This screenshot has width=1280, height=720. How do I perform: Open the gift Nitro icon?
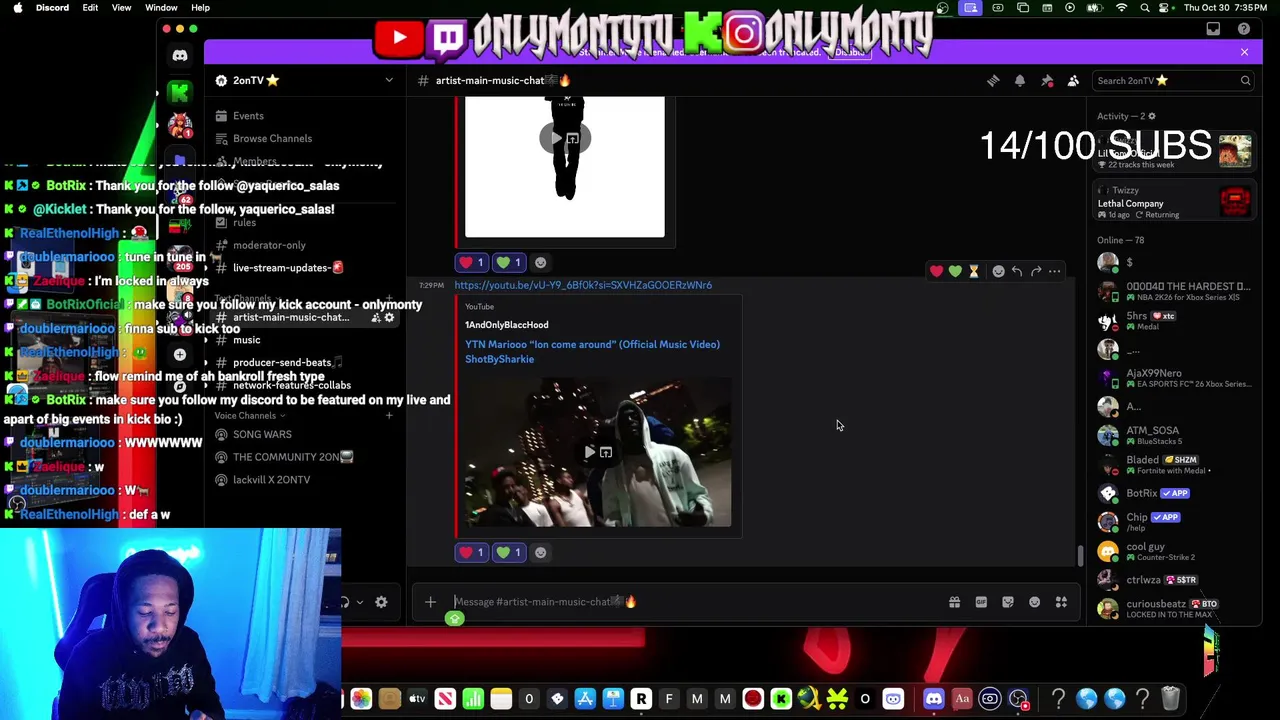tap(954, 602)
